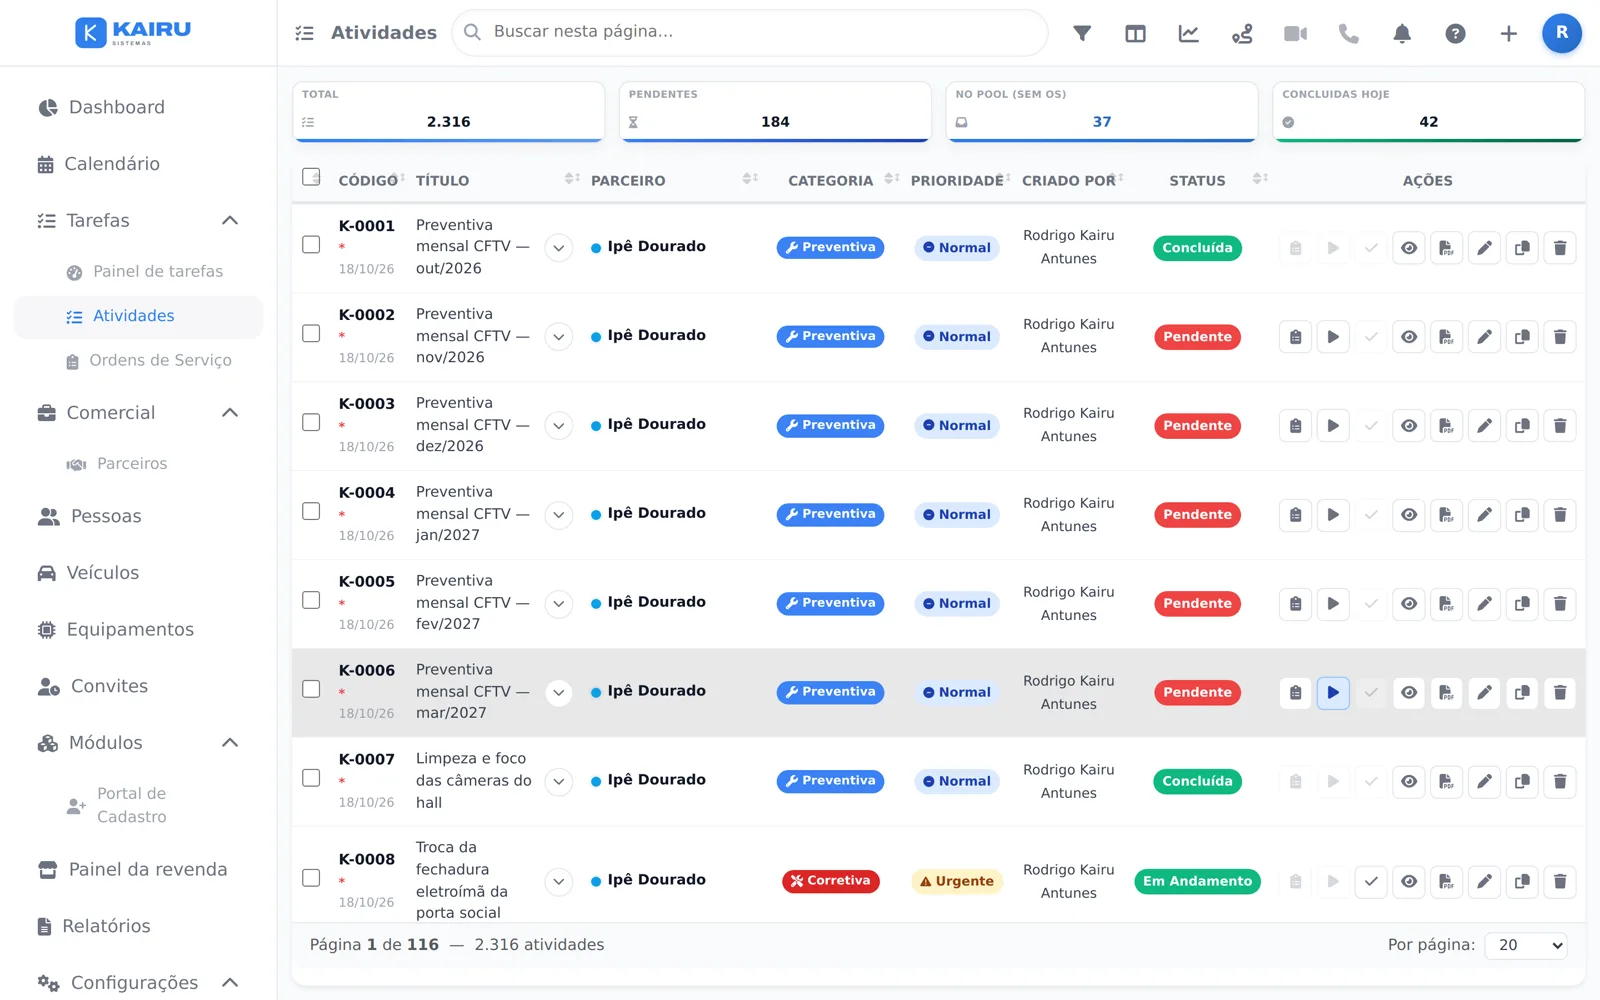This screenshot has width=1600, height=1000.
Task: Select the K-0008 row checkbox
Action: tap(311, 877)
